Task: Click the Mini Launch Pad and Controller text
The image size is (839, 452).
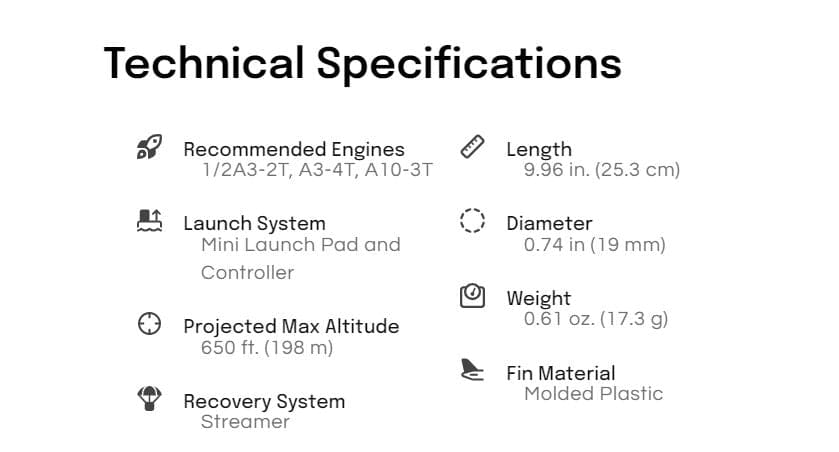Action: click(300, 258)
